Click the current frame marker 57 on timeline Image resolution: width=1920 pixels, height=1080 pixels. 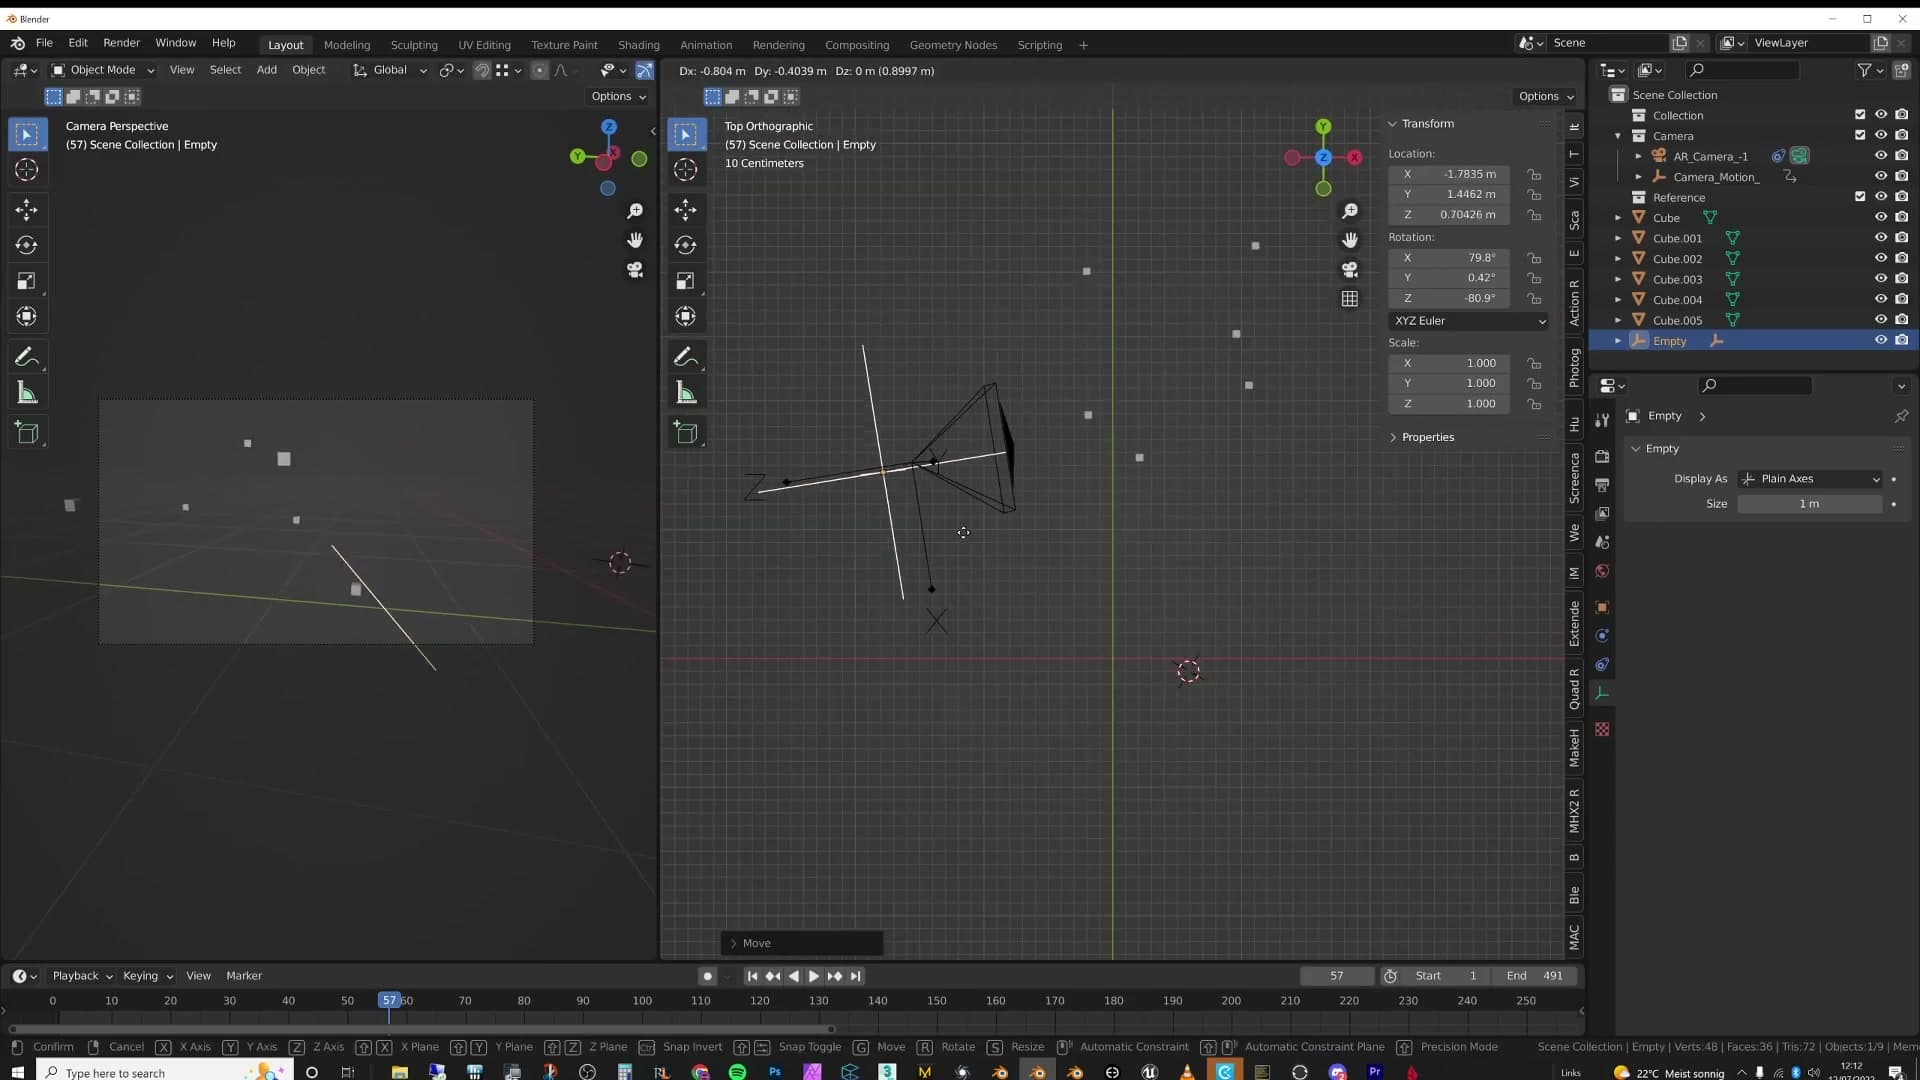[389, 1001]
